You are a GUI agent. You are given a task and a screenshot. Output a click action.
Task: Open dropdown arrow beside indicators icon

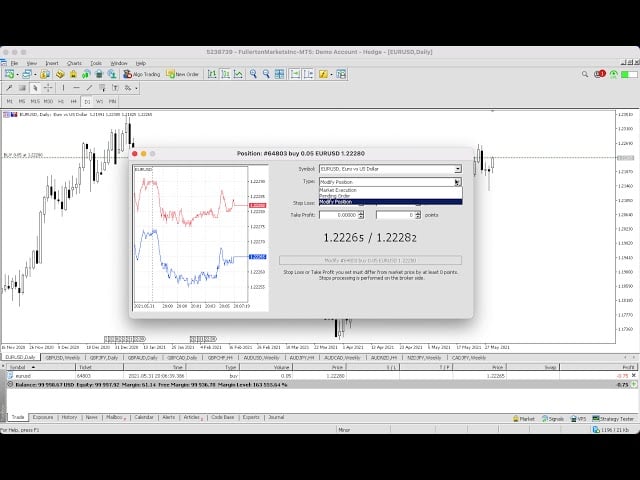tap(331, 75)
